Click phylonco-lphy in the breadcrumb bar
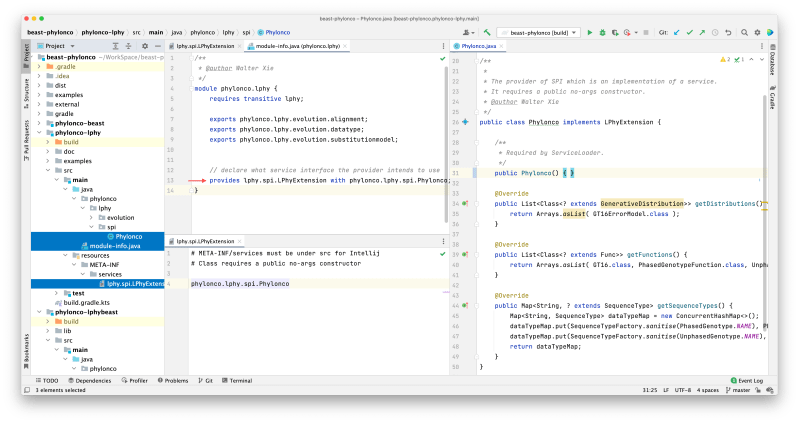Viewport: 799px width, 423px height. 103,32
